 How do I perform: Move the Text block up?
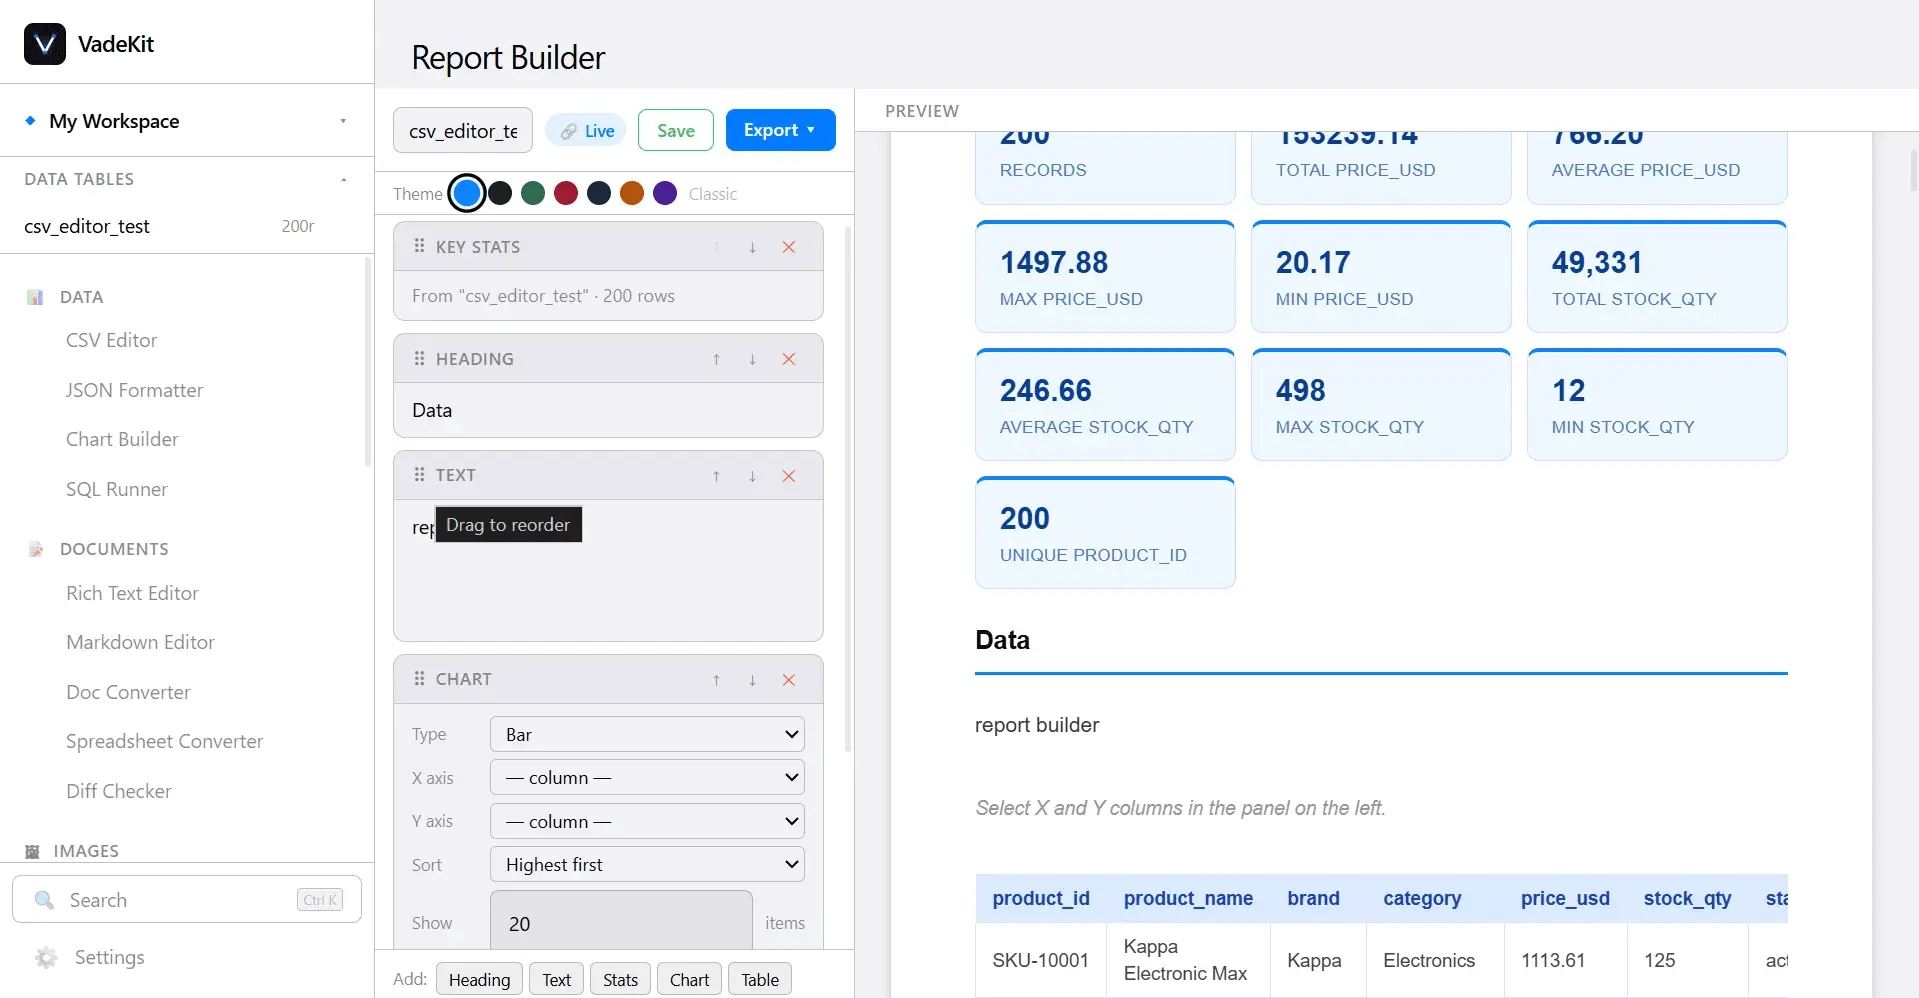(716, 476)
